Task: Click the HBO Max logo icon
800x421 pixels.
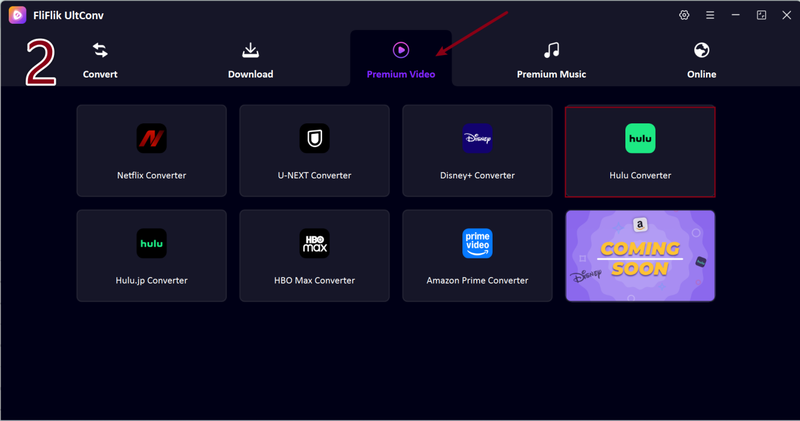Action: [x=314, y=243]
